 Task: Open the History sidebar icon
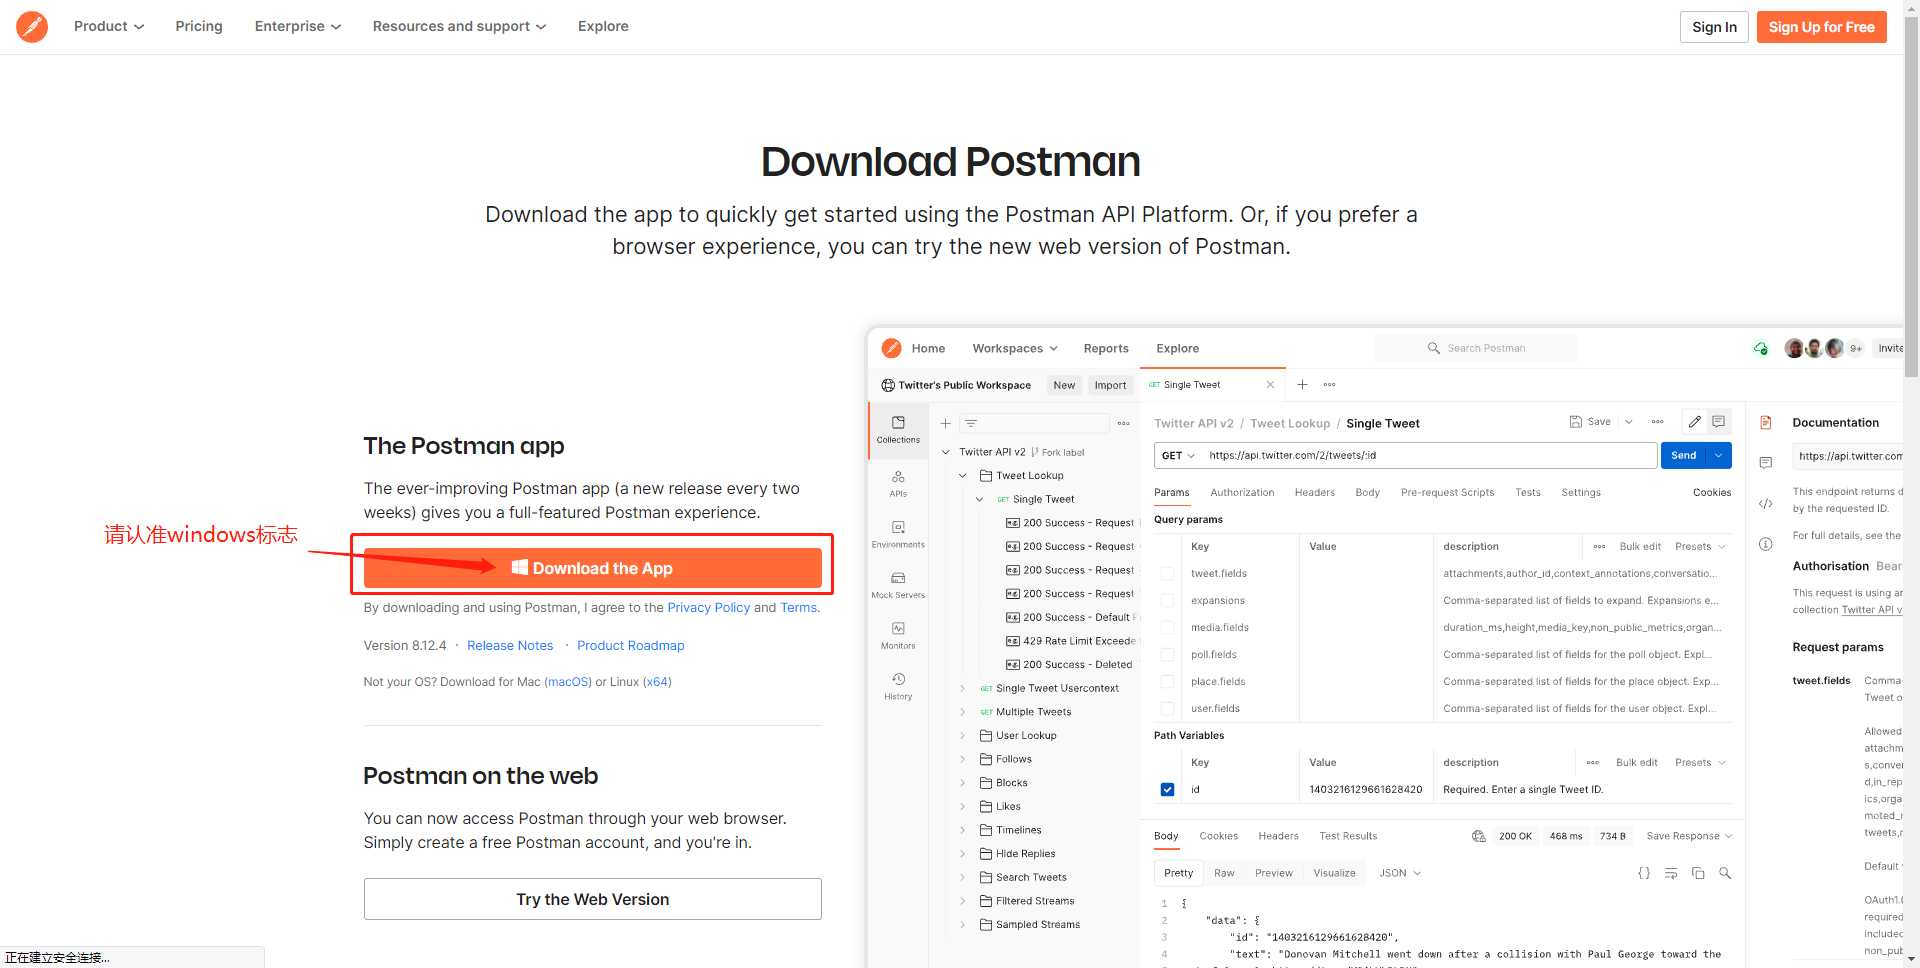(x=898, y=686)
